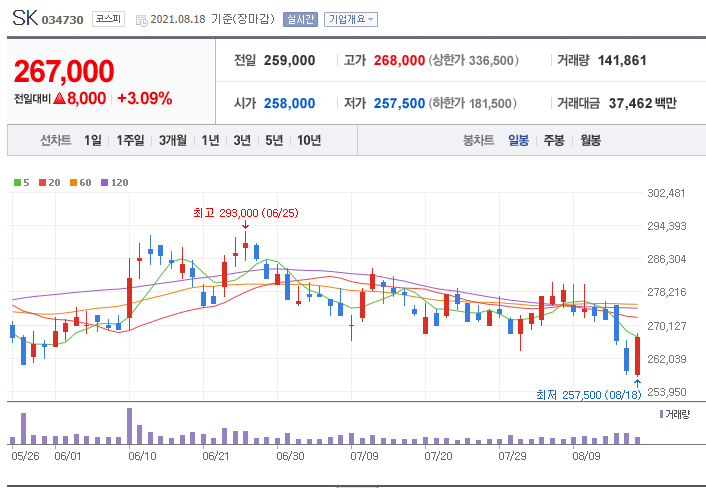Click the stock code 034730
The height and width of the screenshot is (488, 706).
63,20
